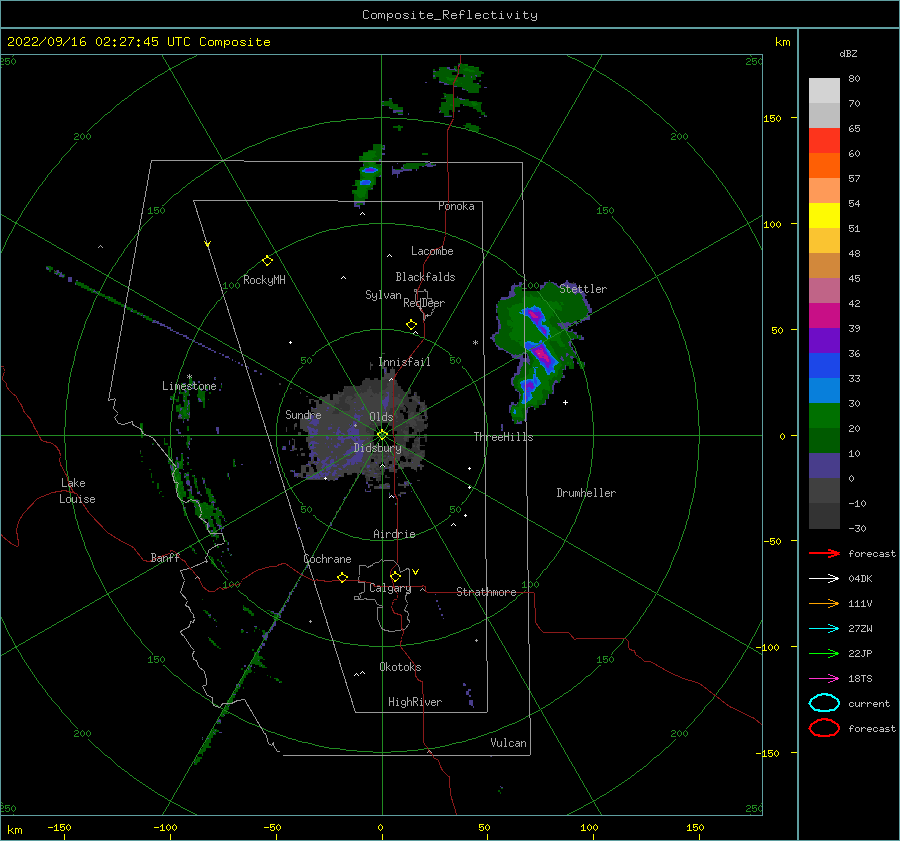Click the Blackfalds city label

(x=425, y=277)
